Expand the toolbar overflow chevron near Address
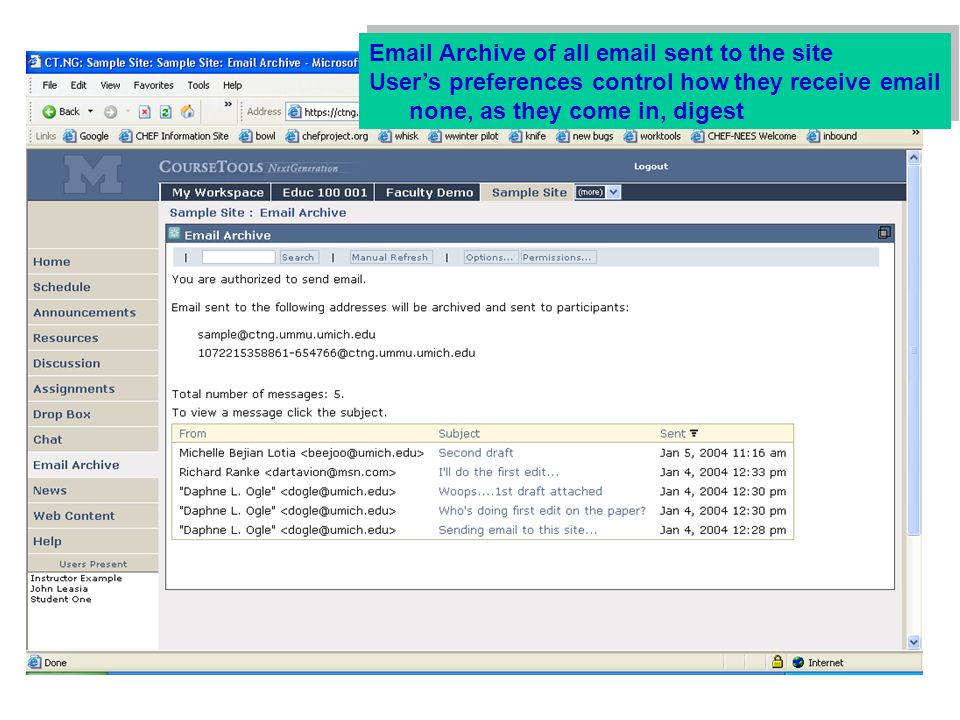Image resolution: width=960 pixels, height=720 pixels. pos(228,105)
